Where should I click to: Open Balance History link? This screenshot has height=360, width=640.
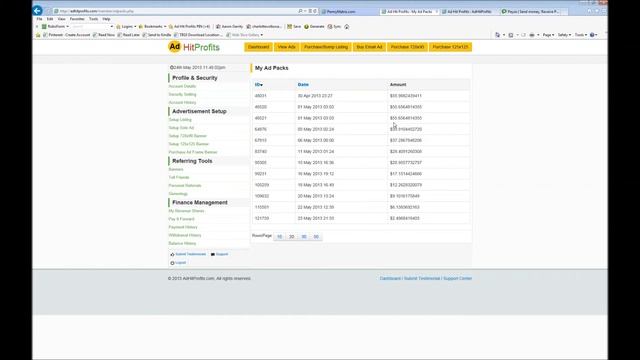pyautogui.click(x=182, y=244)
